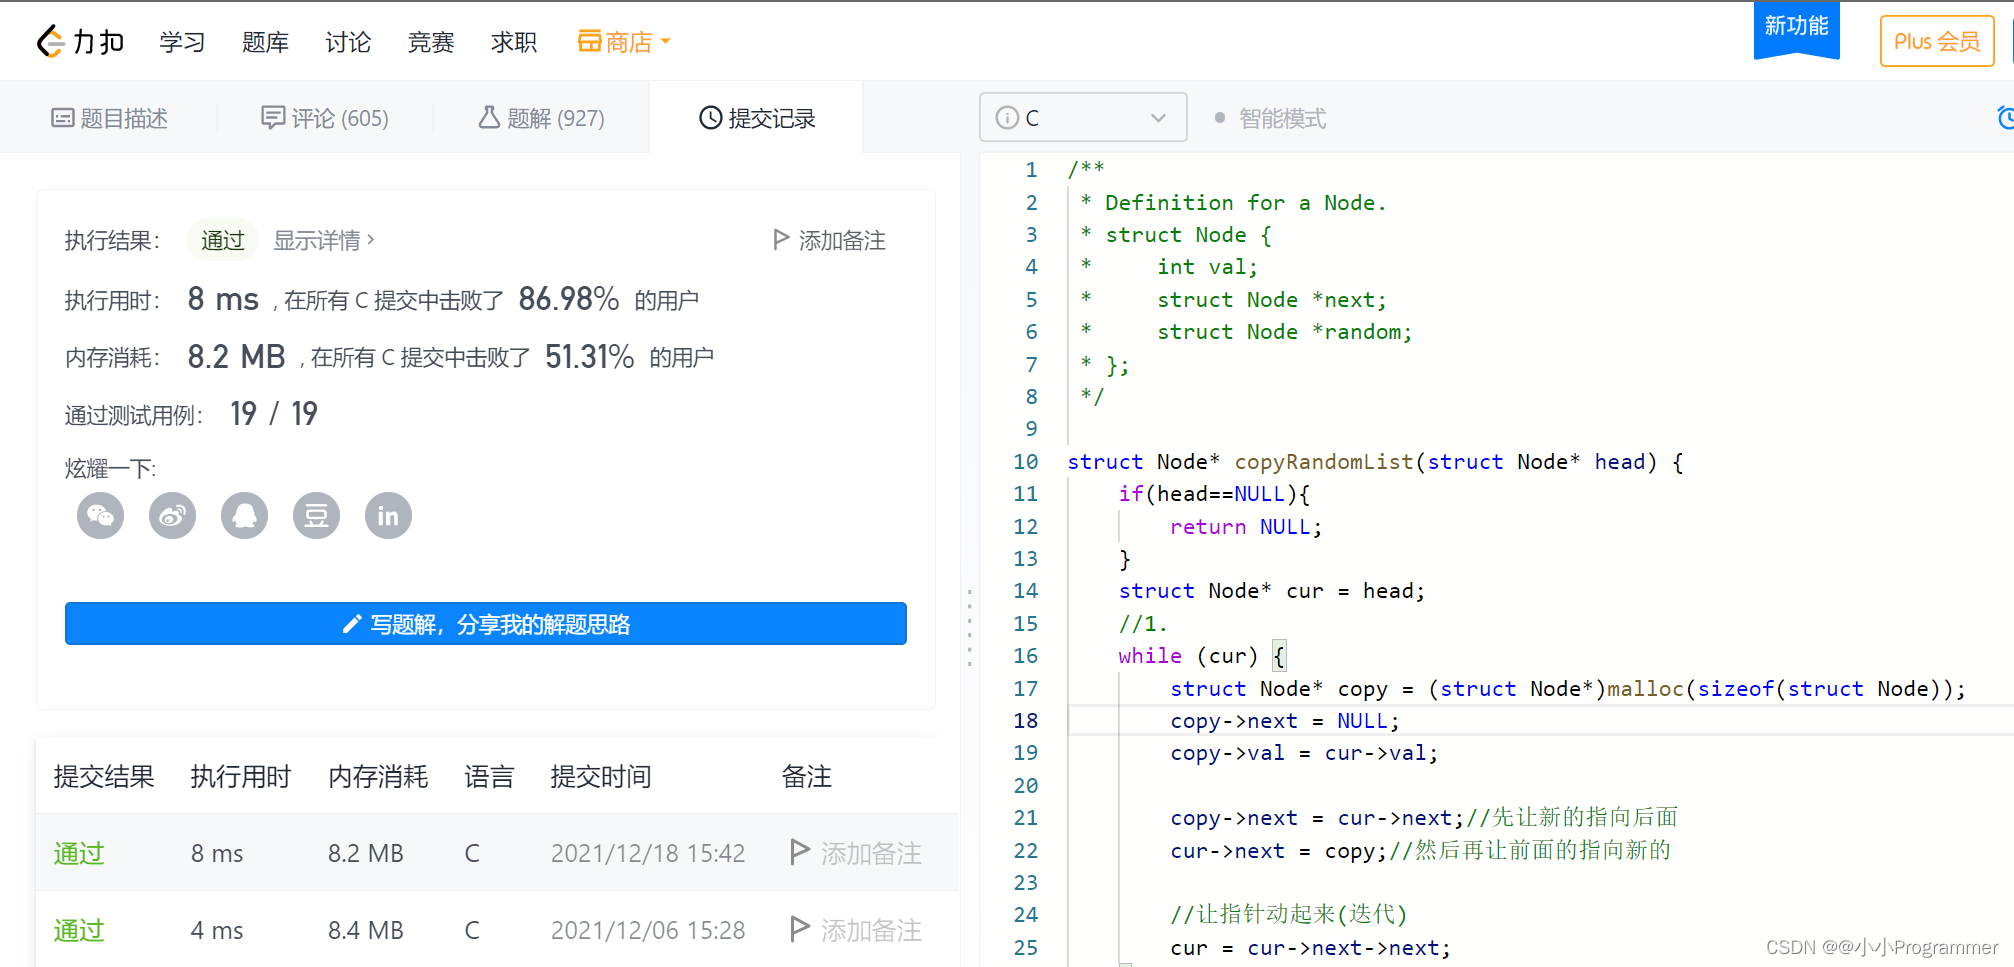This screenshot has height=967, width=2014.
Task: Open the 通过 link for 8 ms submission
Action: tap(79, 853)
